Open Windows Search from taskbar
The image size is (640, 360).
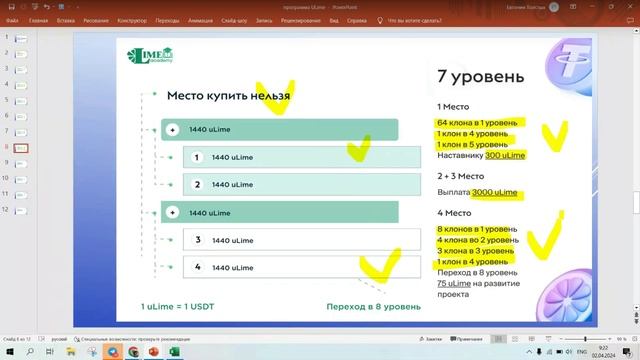pos(30,351)
